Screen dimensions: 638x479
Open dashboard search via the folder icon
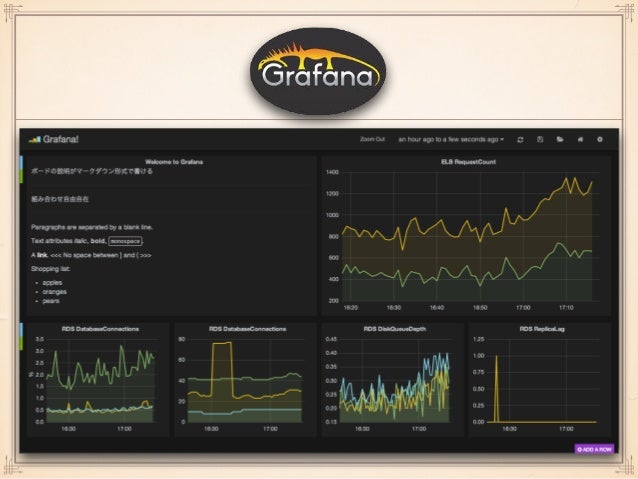click(x=560, y=140)
